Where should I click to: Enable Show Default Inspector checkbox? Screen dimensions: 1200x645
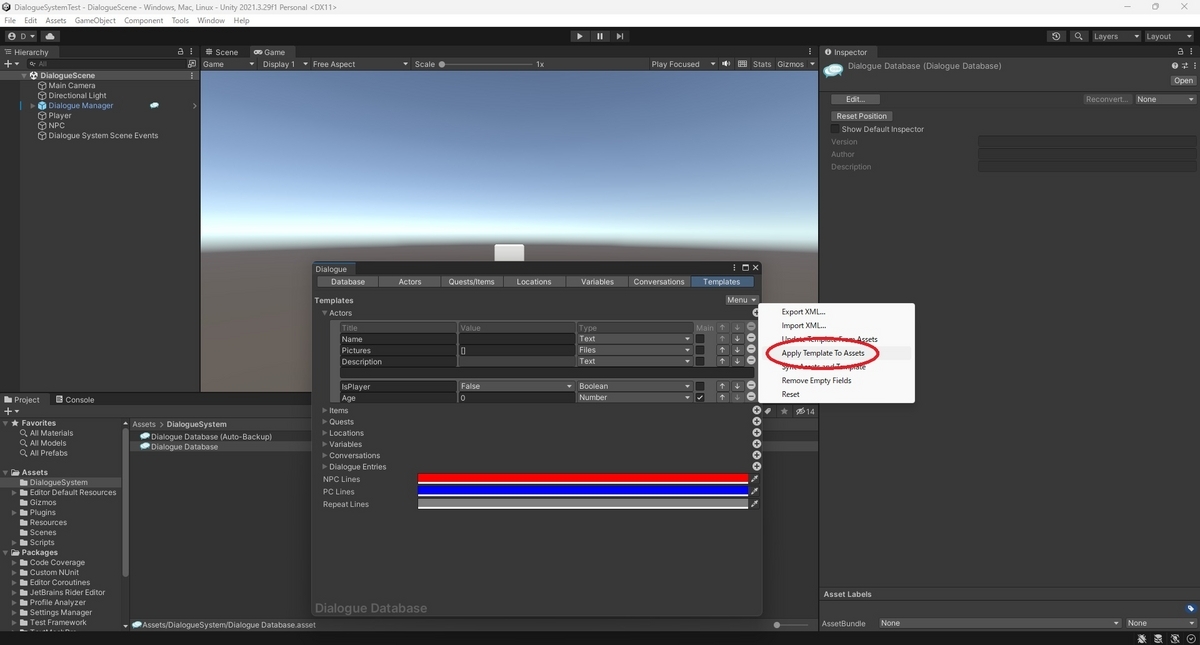click(x=835, y=129)
